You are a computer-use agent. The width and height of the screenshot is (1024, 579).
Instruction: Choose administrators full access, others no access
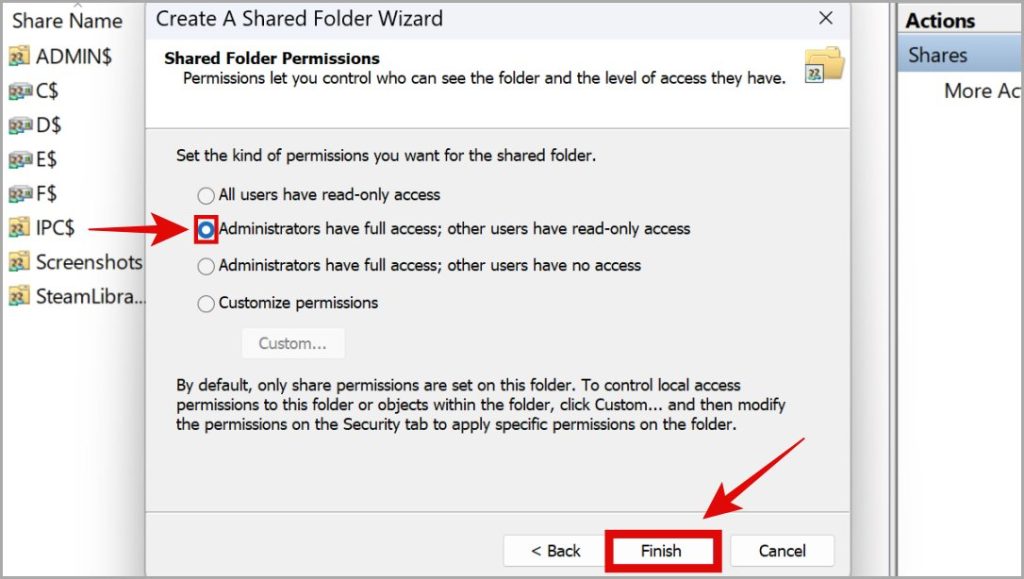click(x=206, y=266)
